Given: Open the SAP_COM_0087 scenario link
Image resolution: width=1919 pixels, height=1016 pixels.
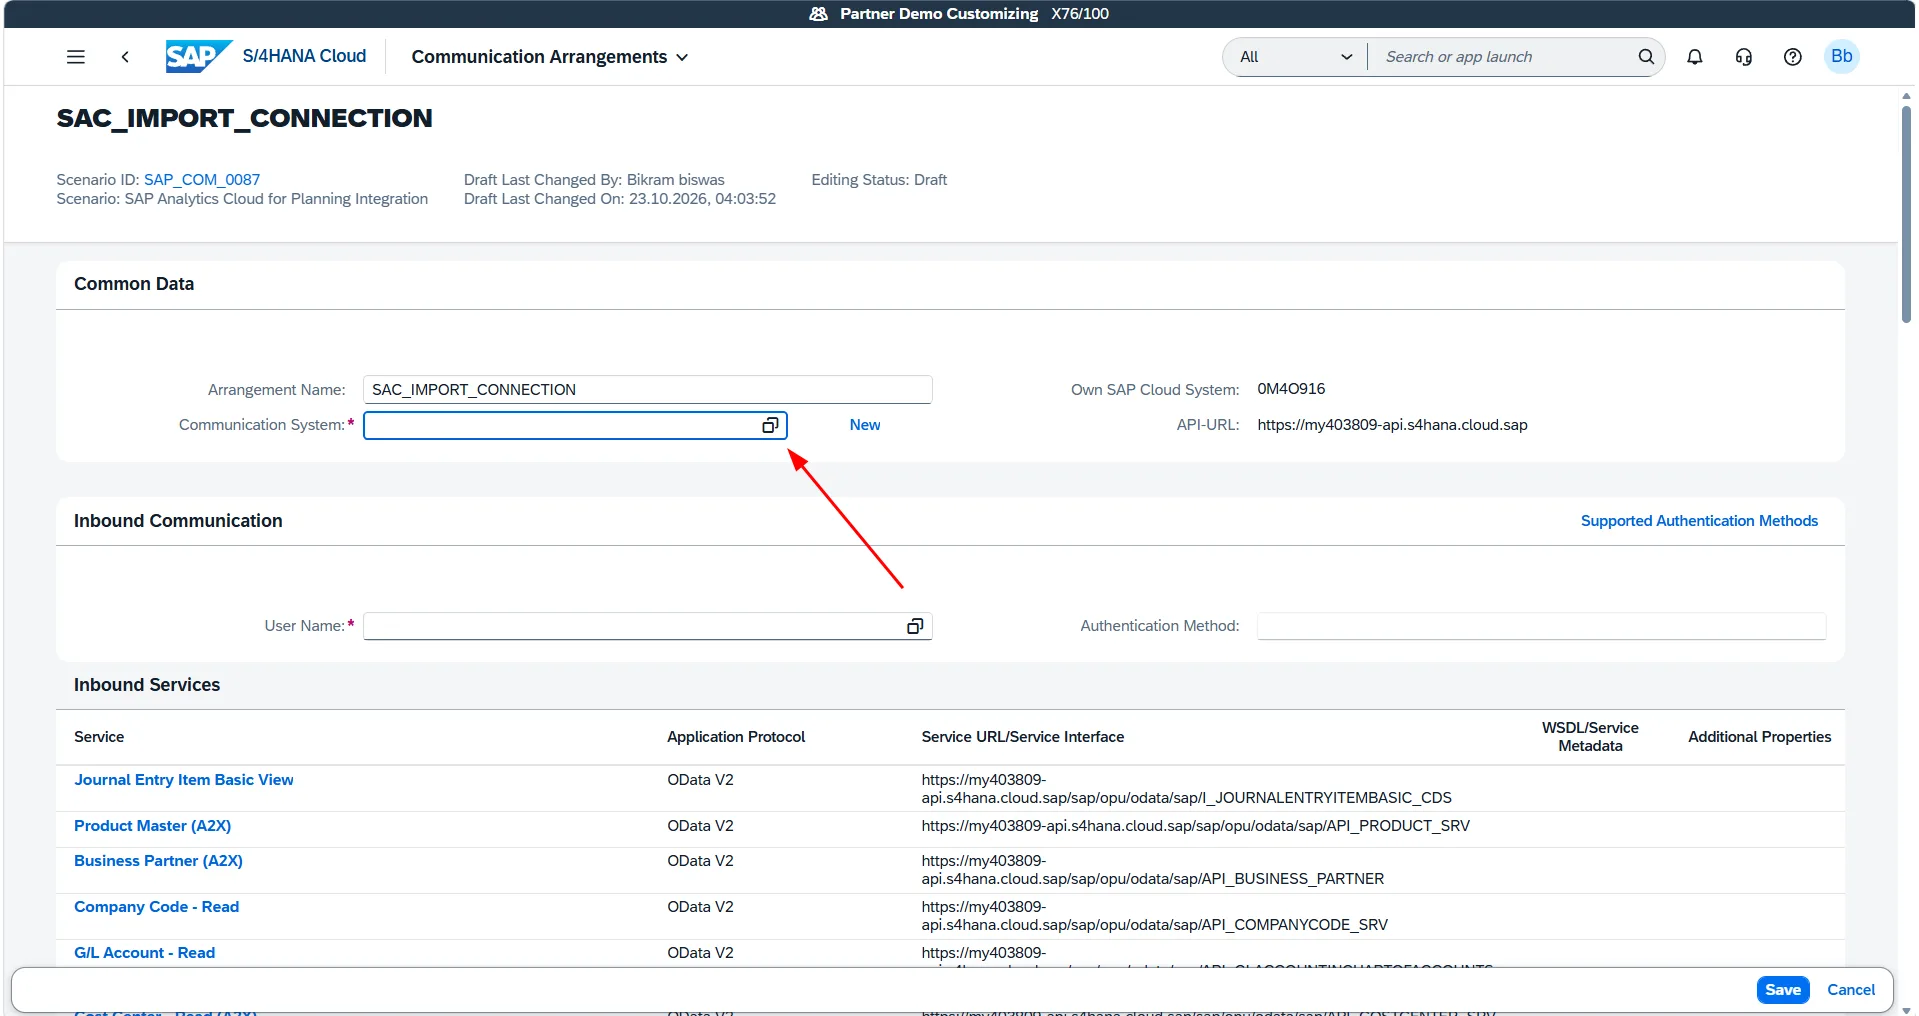Looking at the screenshot, I should [x=202, y=180].
